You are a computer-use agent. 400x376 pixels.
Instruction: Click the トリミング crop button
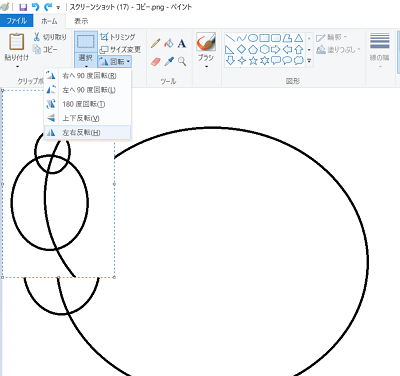click(118, 37)
